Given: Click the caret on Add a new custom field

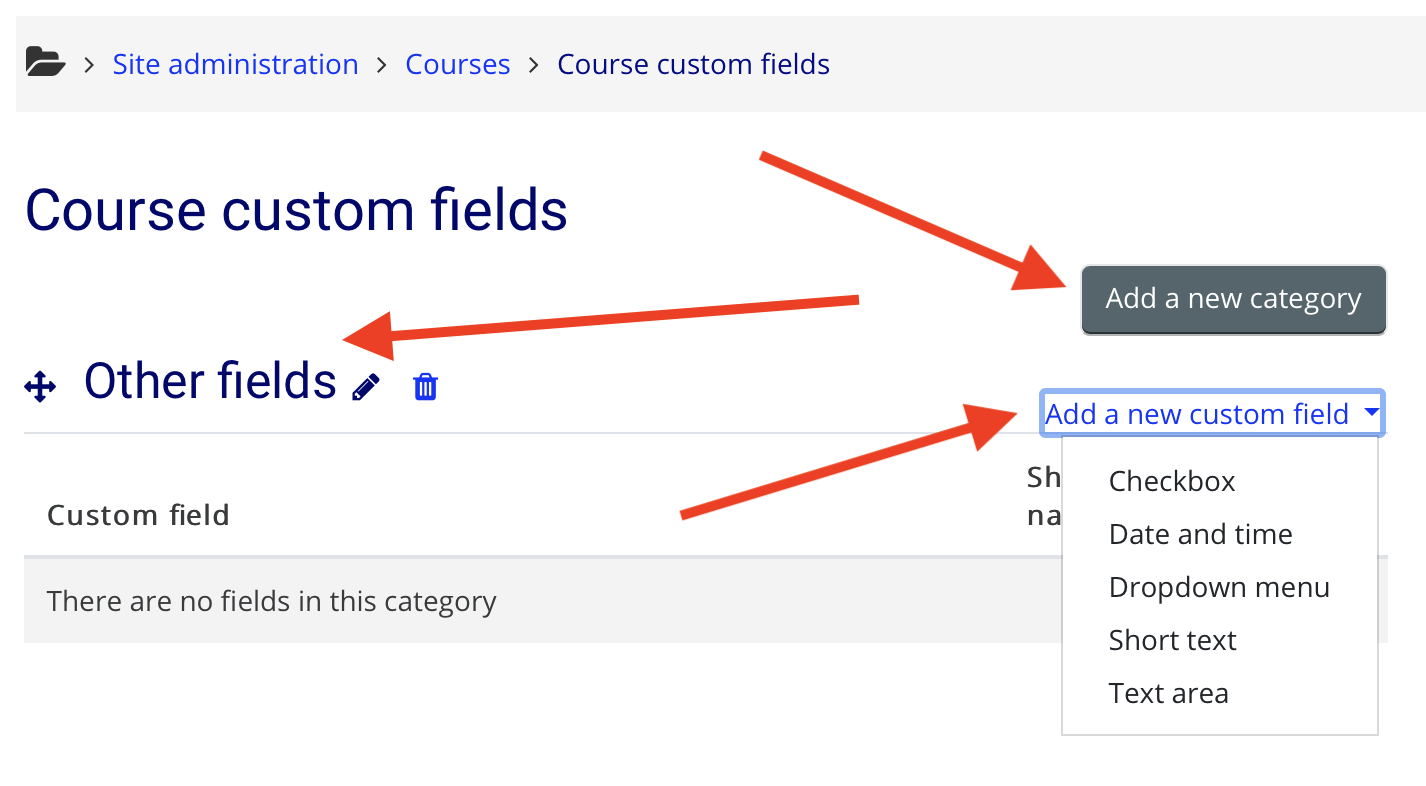Looking at the screenshot, I should [1372, 413].
